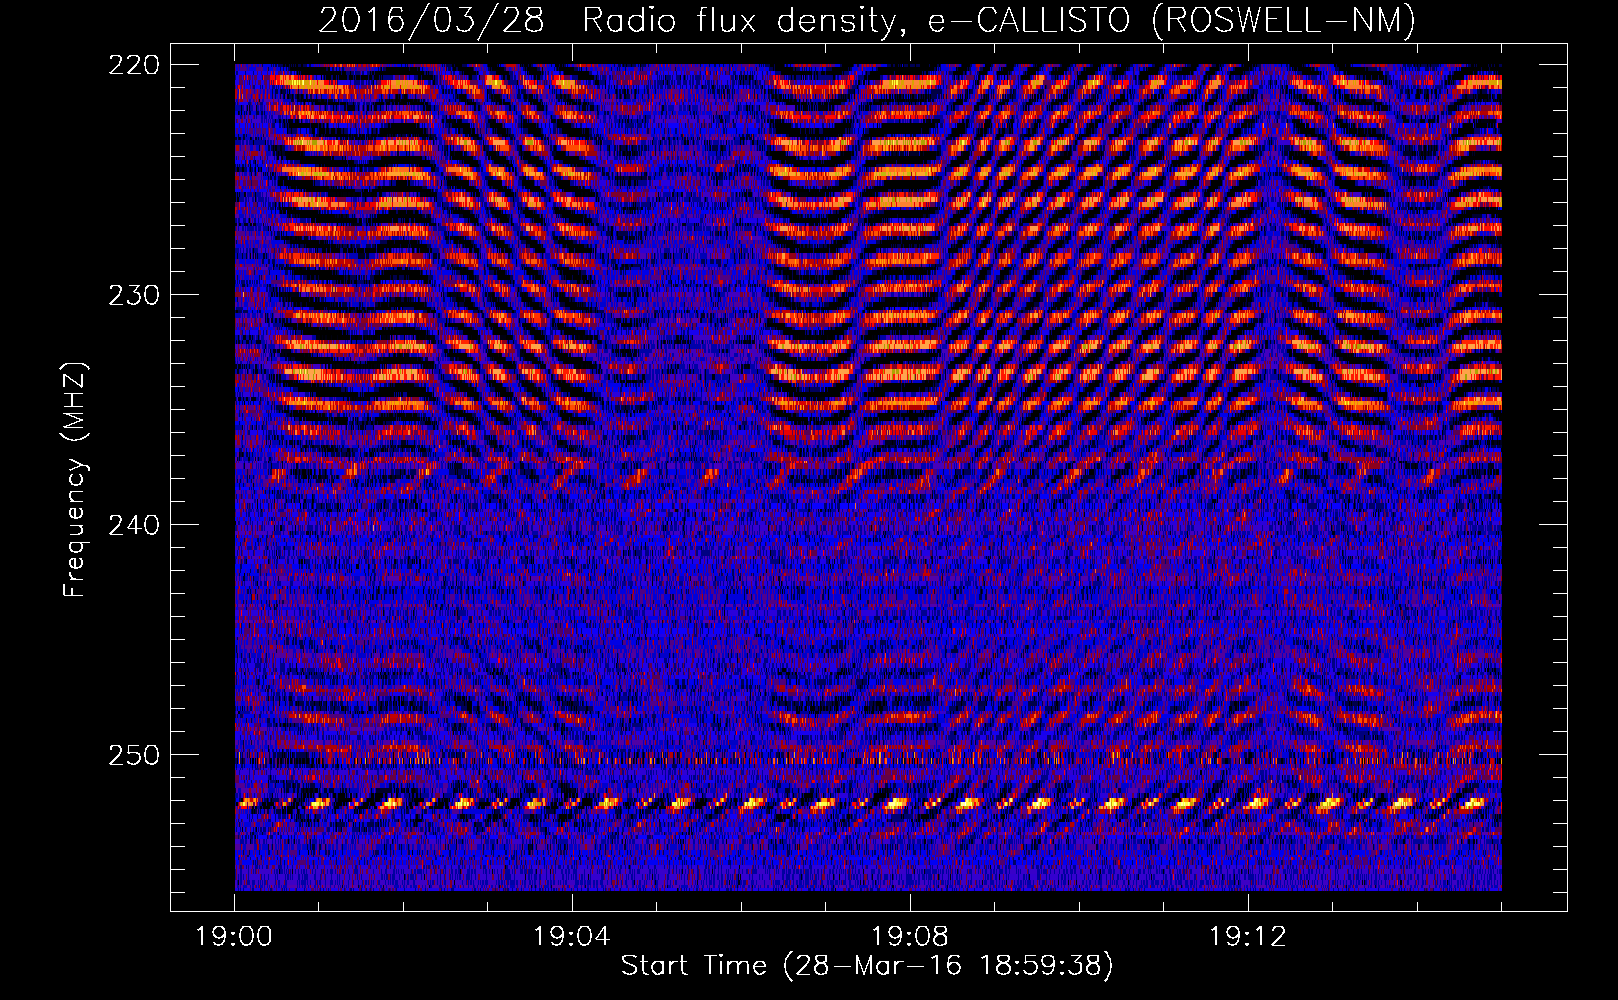Click the 19:12 time tick label
Image resolution: width=1618 pixels, height=1000 pixels.
click(1247, 937)
